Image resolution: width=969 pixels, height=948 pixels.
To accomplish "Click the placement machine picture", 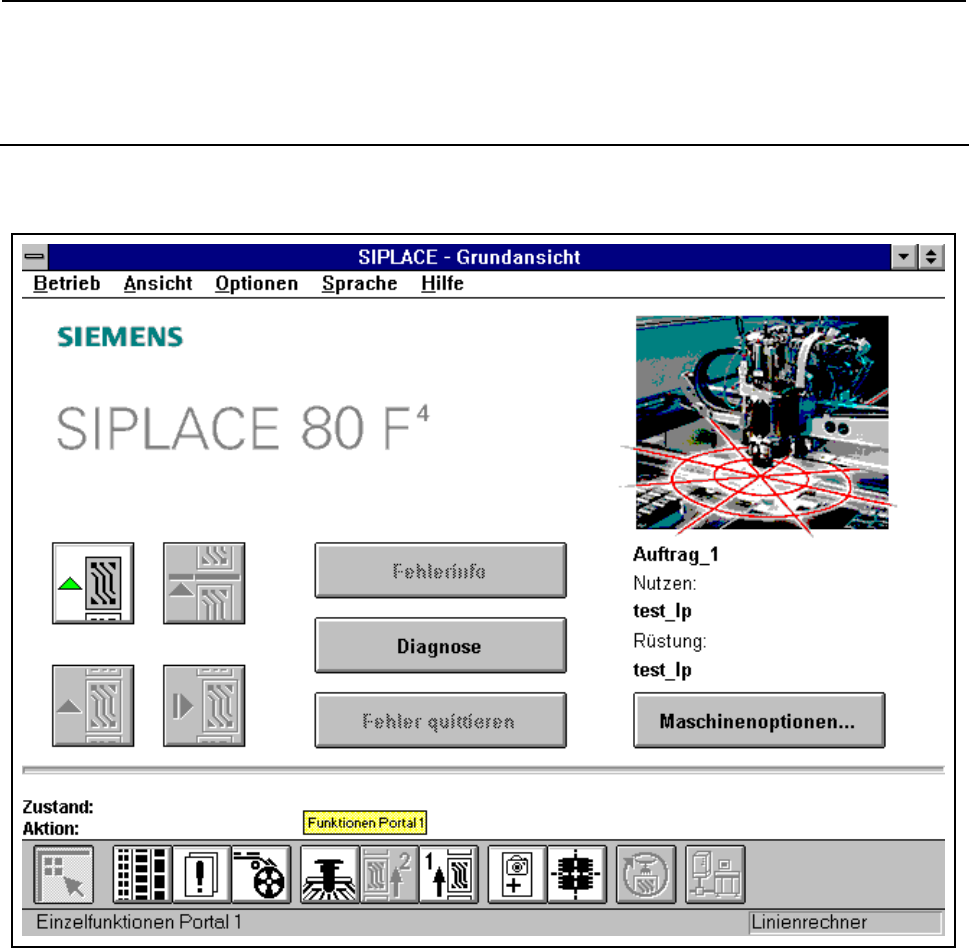I will pyautogui.click(x=761, y=422).
